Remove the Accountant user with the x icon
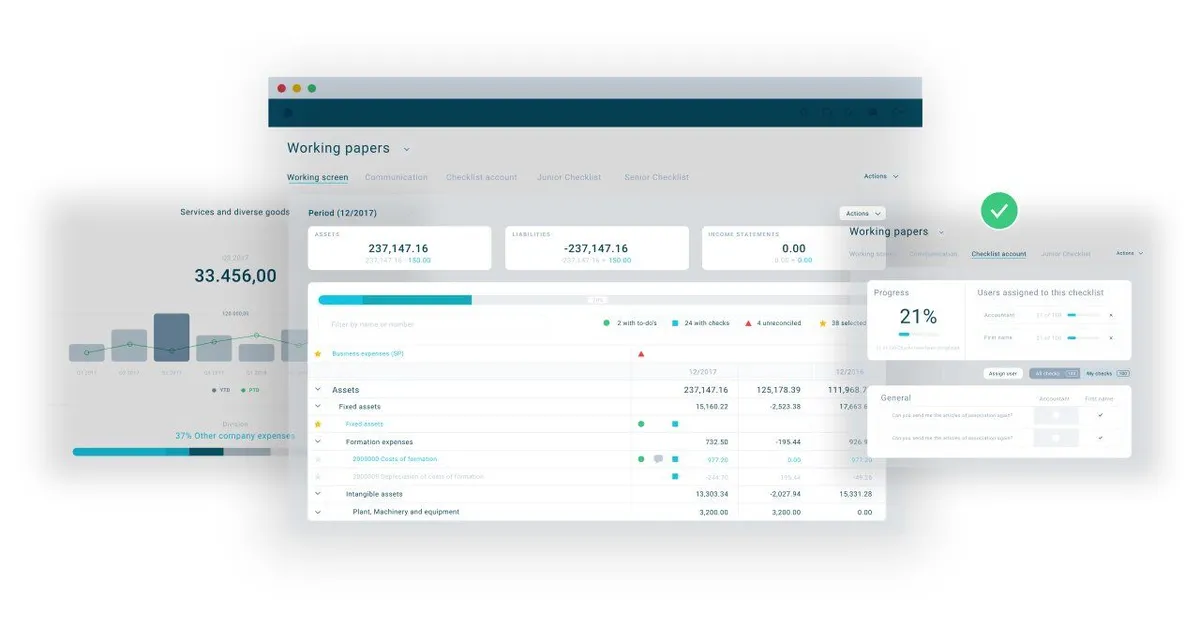The height and width of the screenshot is (627, 1200). (1110, 315)
